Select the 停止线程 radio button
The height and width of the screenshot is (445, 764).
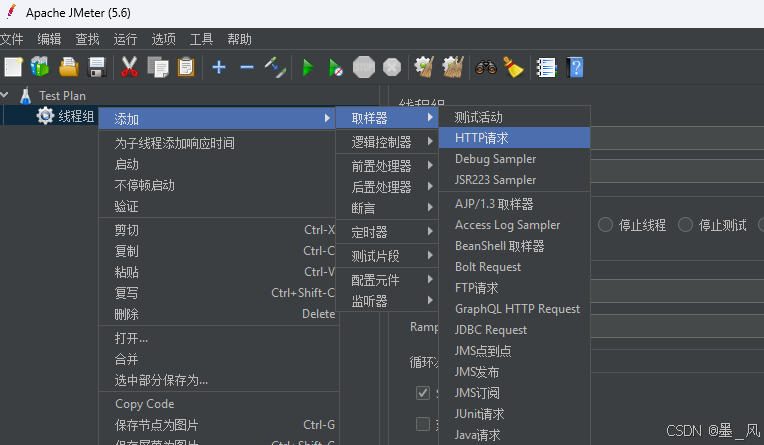(605, 225)
